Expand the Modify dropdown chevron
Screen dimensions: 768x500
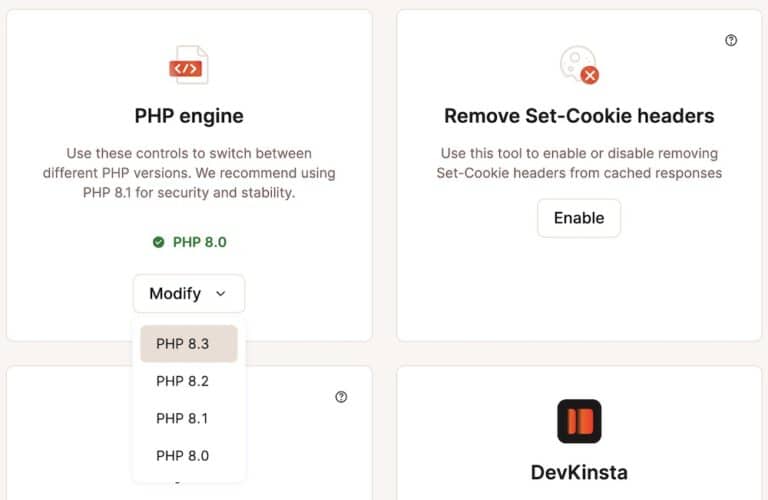coord(220,293)
